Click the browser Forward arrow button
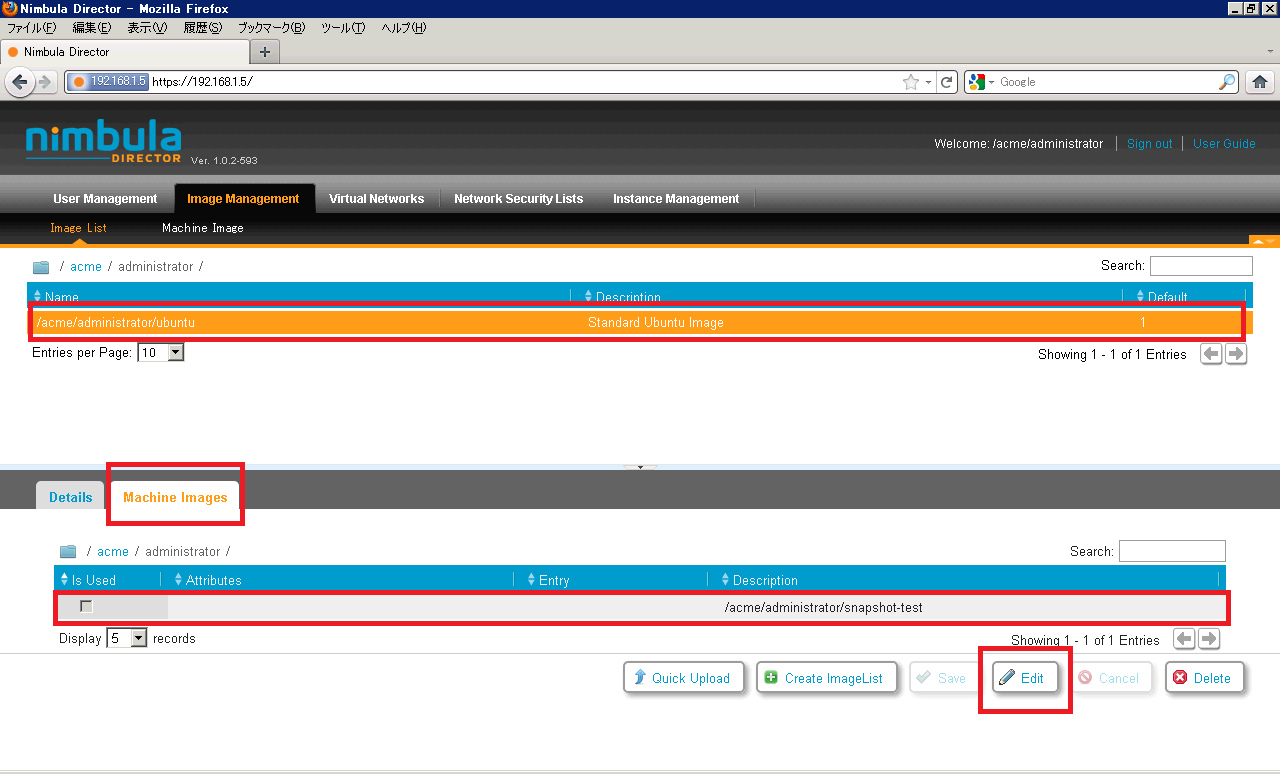 pos(47,82)
